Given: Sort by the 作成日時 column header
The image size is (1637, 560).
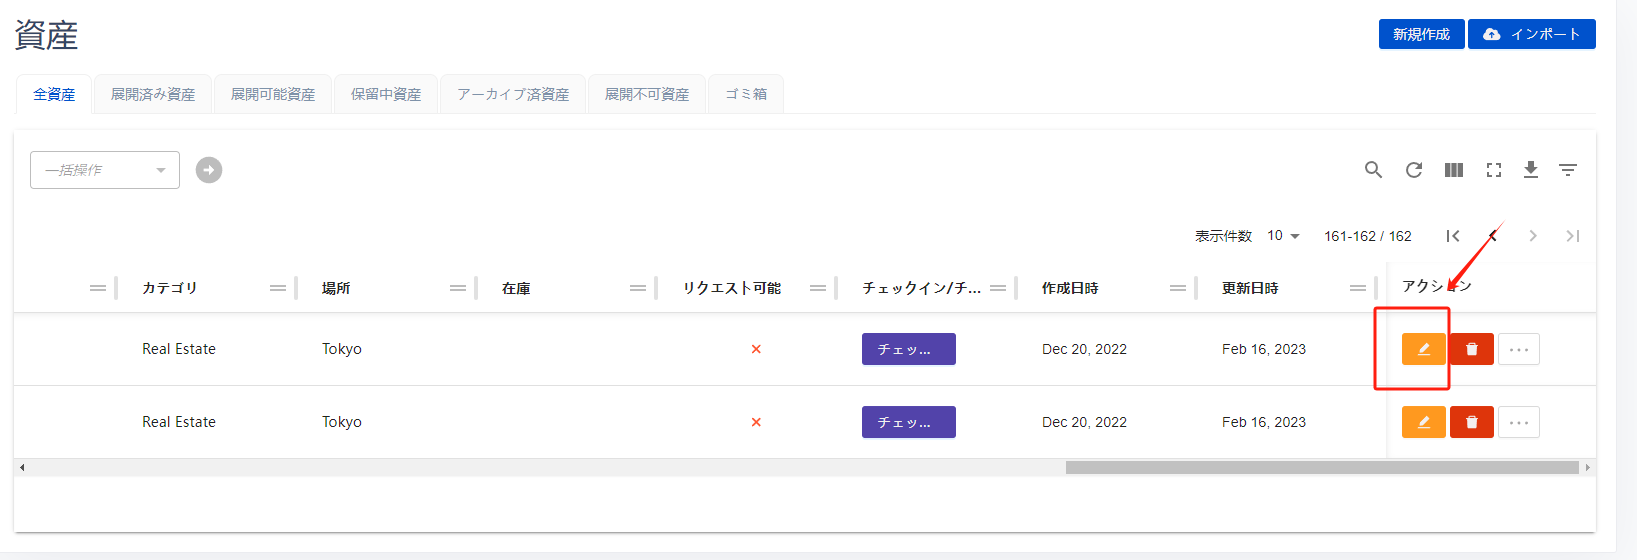Looking at the screenshot, I should point(1070,288).
